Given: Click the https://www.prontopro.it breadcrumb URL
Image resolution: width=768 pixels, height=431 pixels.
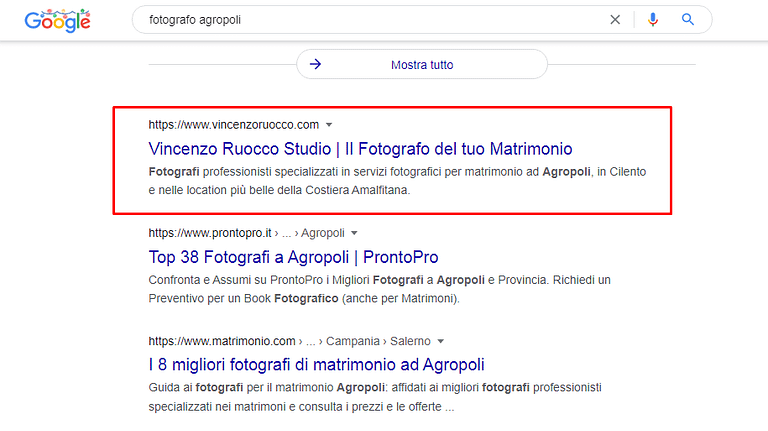Looking at the screenshot, I should coord(246,233).
